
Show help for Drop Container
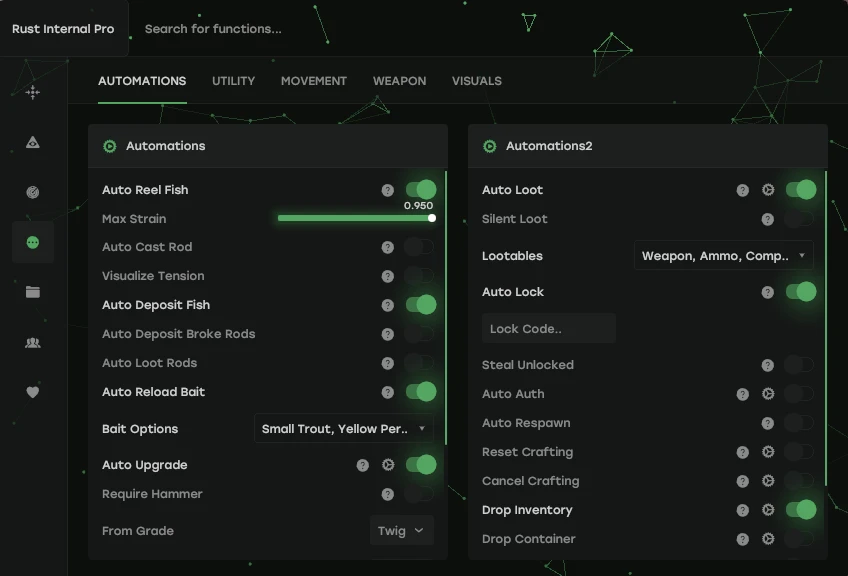click(743, 539)
